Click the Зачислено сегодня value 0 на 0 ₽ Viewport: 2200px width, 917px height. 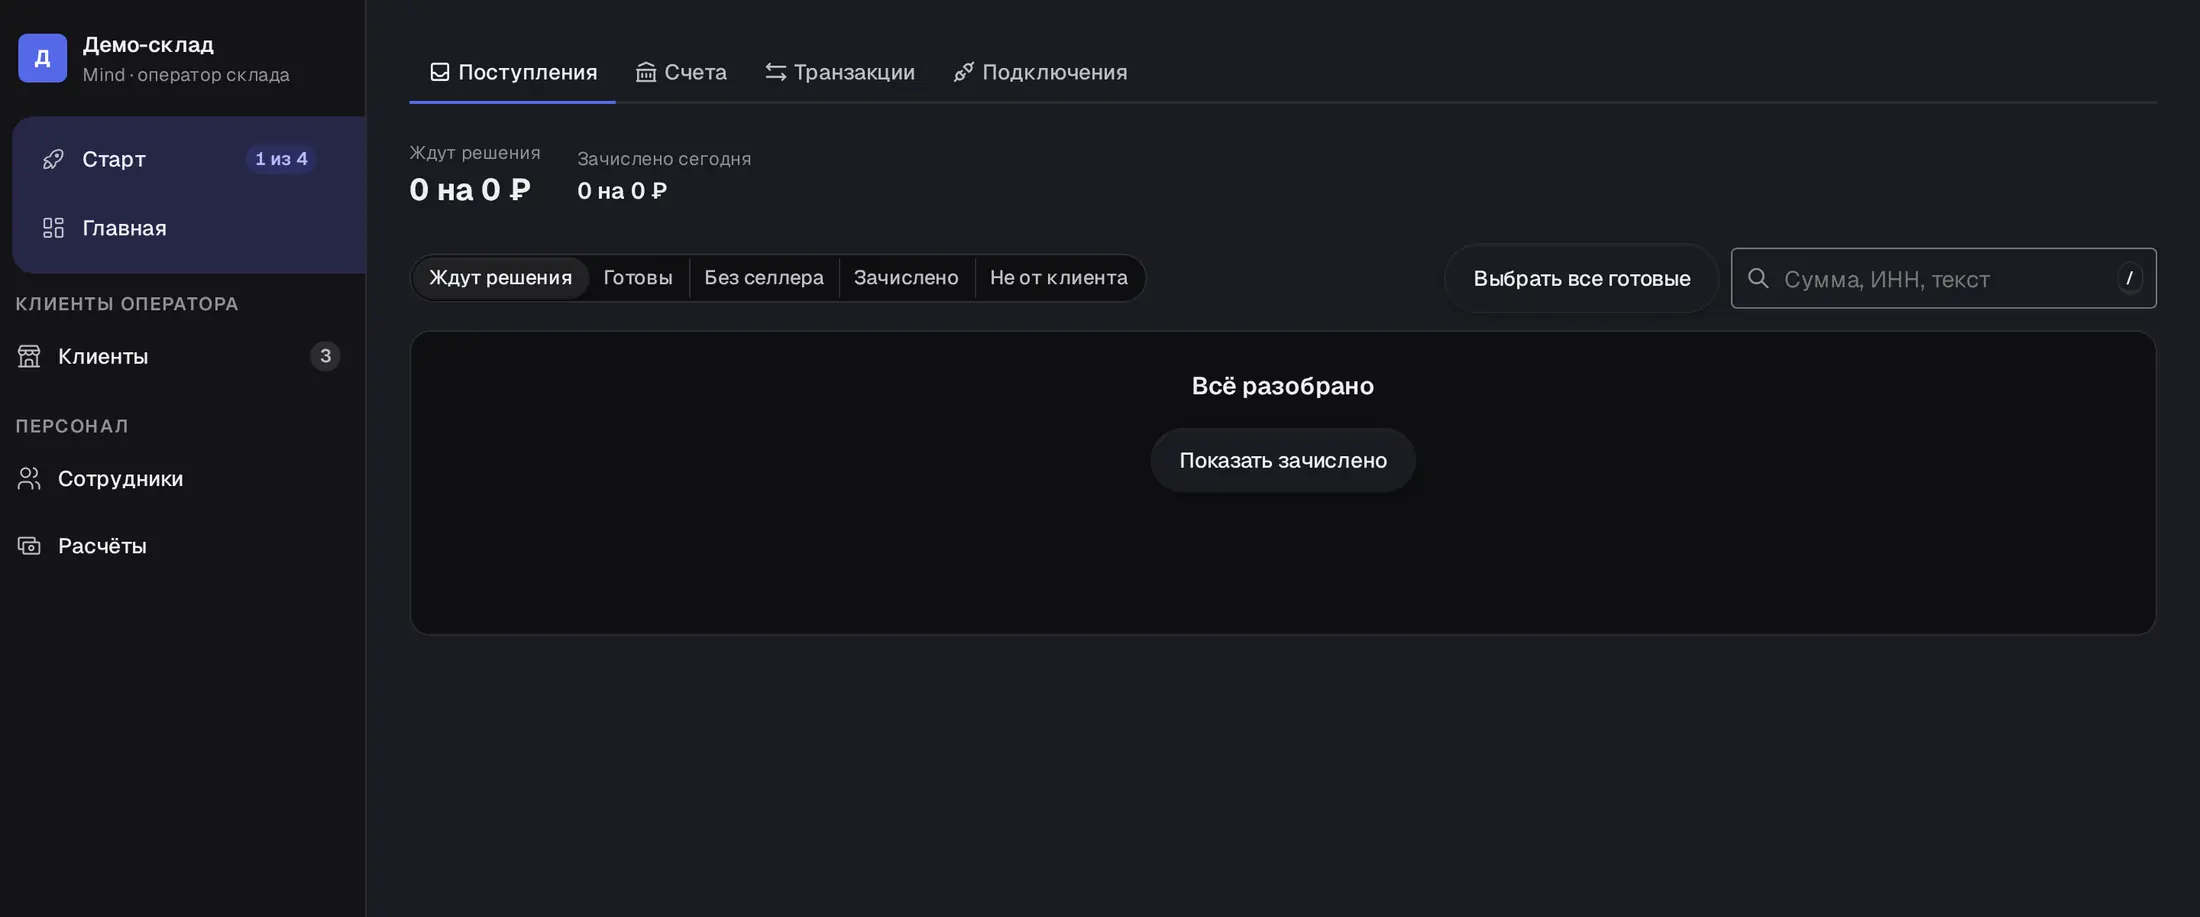(622, 191)
